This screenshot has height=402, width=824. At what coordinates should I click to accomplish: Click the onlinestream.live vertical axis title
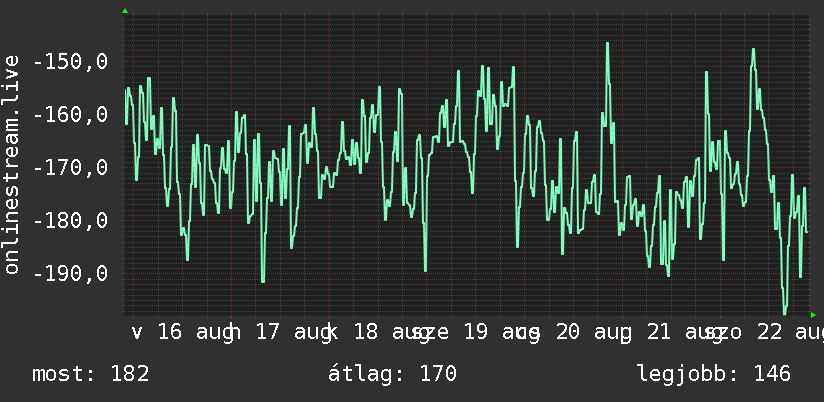pos(11,164)
